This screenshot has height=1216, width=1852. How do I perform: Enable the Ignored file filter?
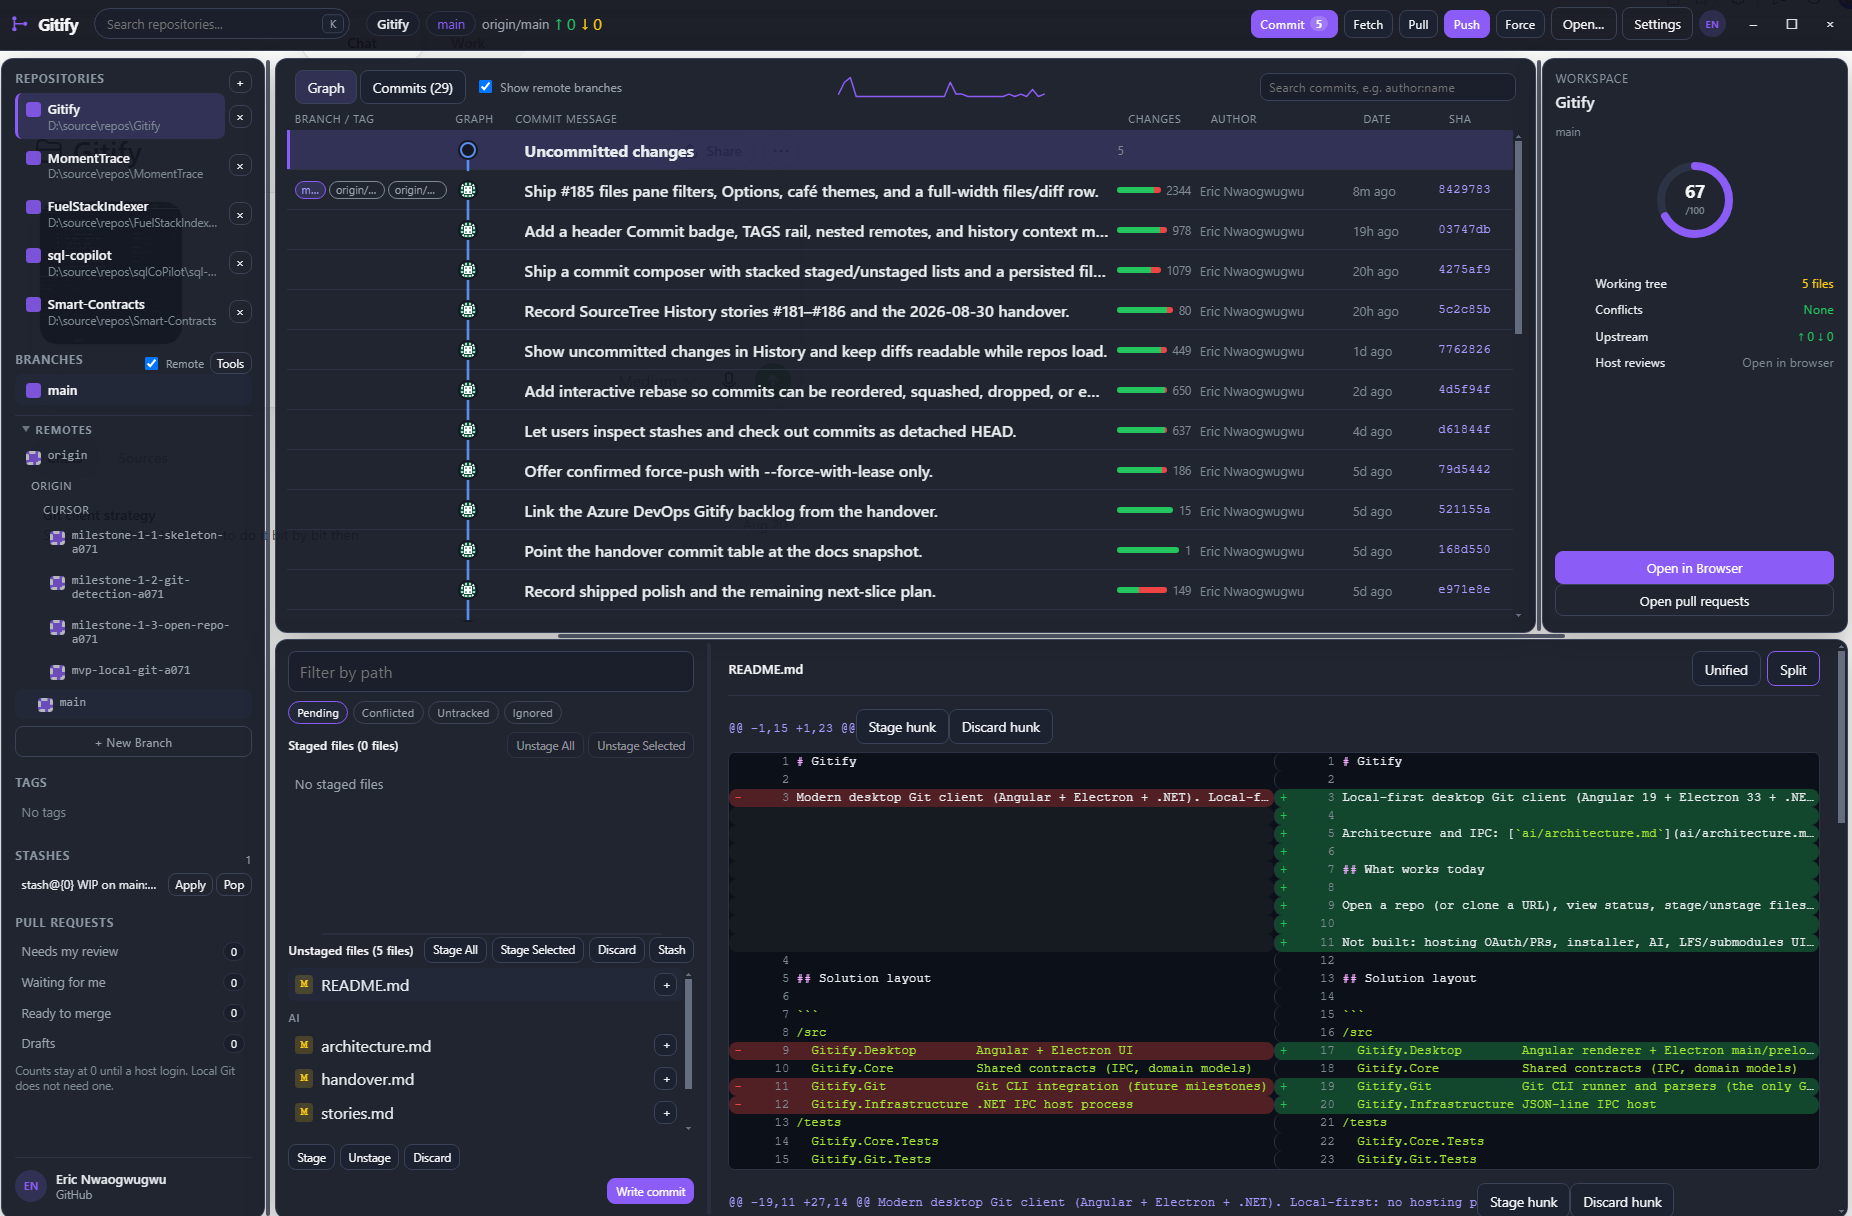point(532,713)
